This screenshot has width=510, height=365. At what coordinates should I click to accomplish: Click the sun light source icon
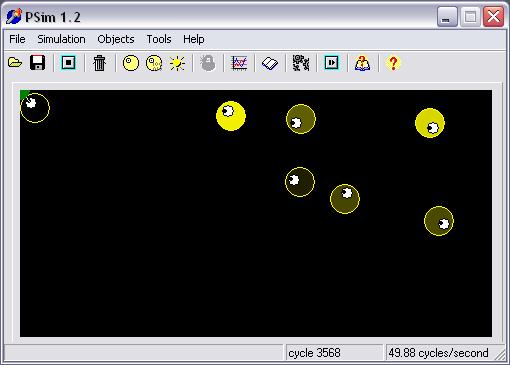pos(177,63)
